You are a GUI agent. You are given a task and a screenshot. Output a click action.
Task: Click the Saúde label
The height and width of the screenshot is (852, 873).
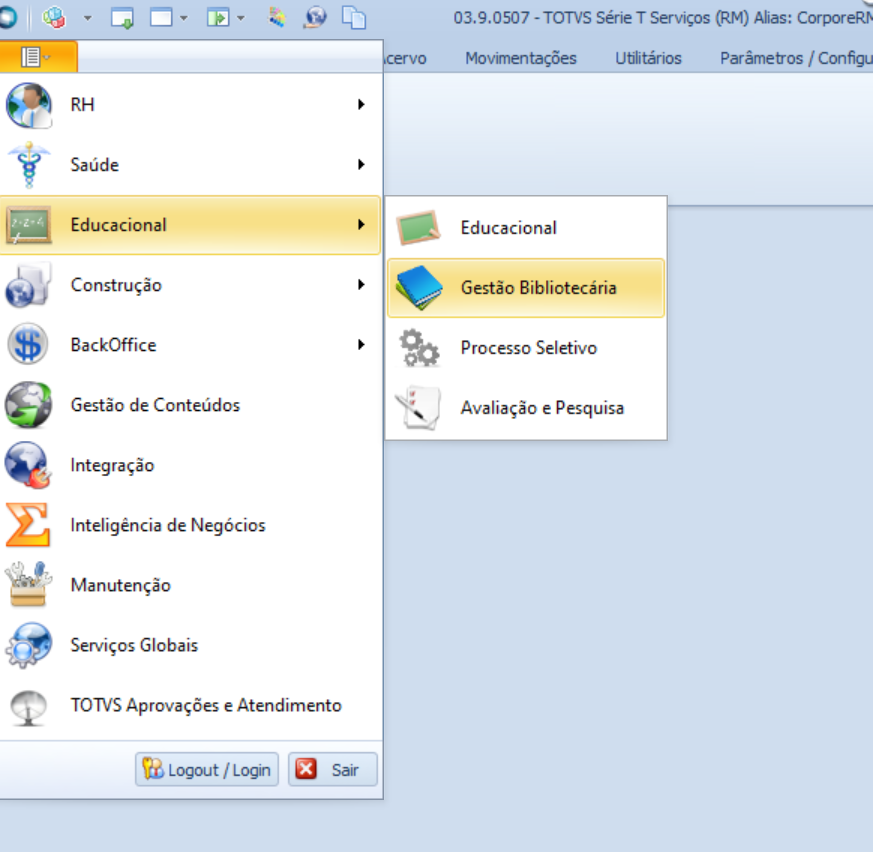point(95,165)
